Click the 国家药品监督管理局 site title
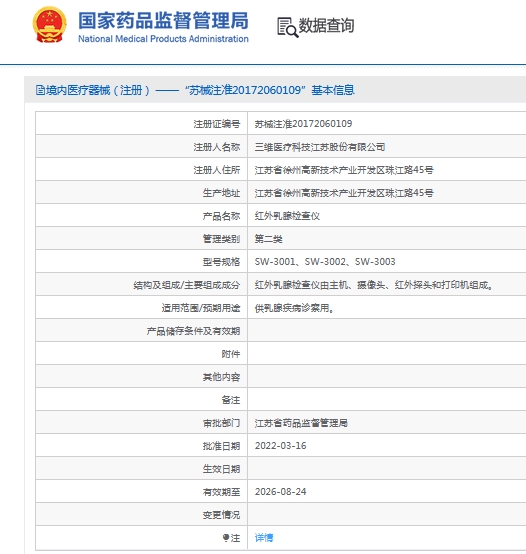This screenshot has width=526, height=554. click(163, 20)
